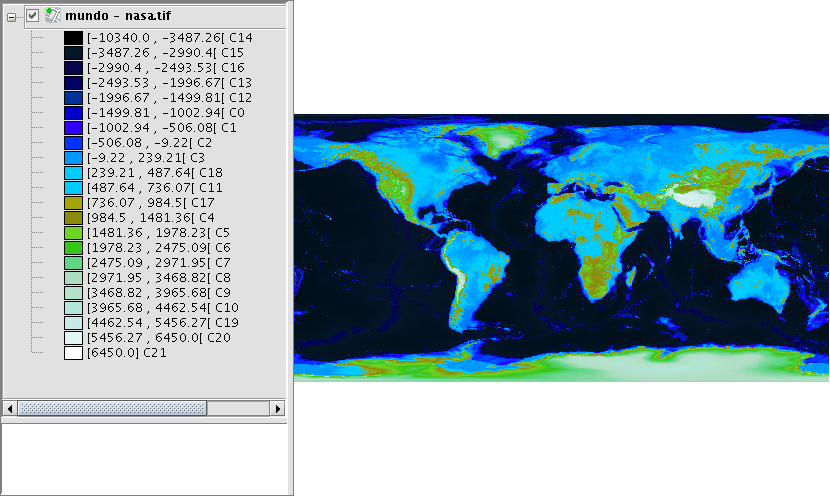
Task: Click the color swatch for class C9
Action: [74, 293]
